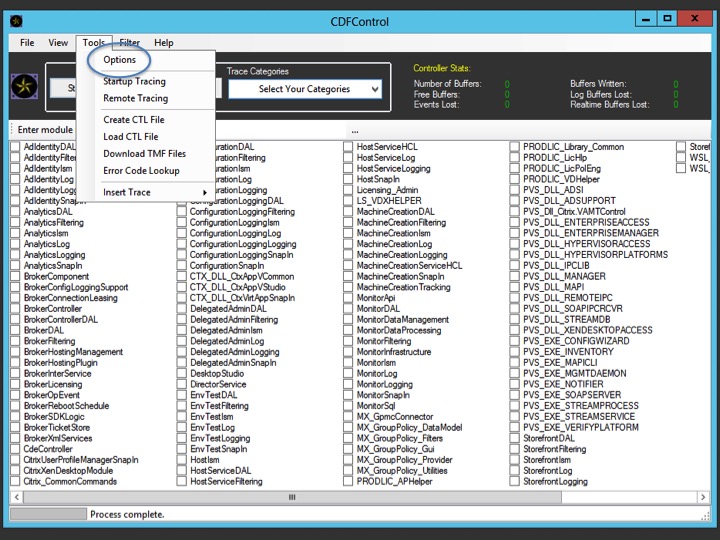This screenshot has width=720, height=540.
Task: Check PRODLIC_Library_Common module
Action: click(515, 147)
